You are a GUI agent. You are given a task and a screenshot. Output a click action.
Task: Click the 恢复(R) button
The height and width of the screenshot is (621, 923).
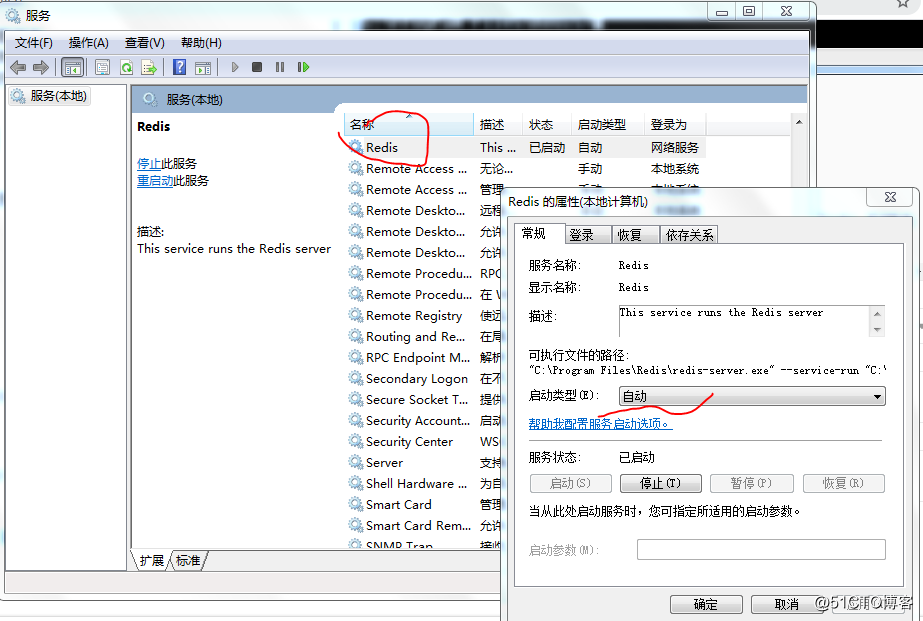[844, 483]
